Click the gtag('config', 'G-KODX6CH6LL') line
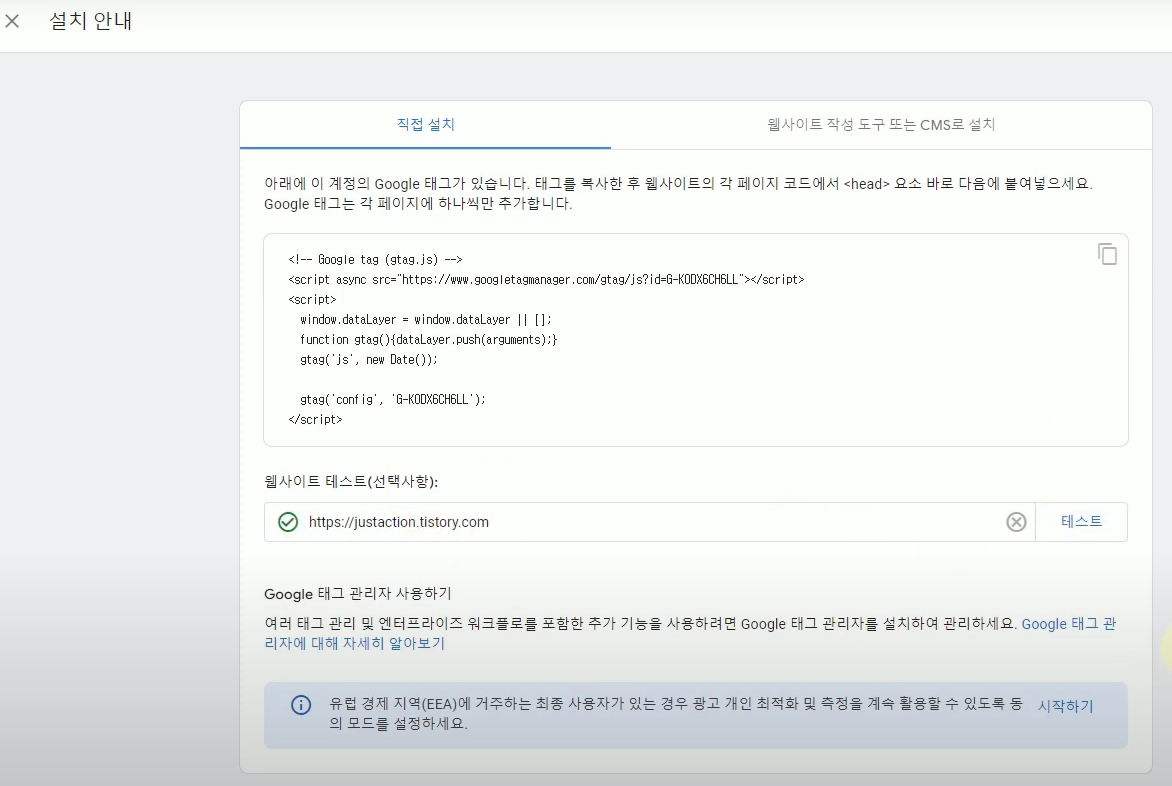Screen dimensions: 1172x786 392,400
